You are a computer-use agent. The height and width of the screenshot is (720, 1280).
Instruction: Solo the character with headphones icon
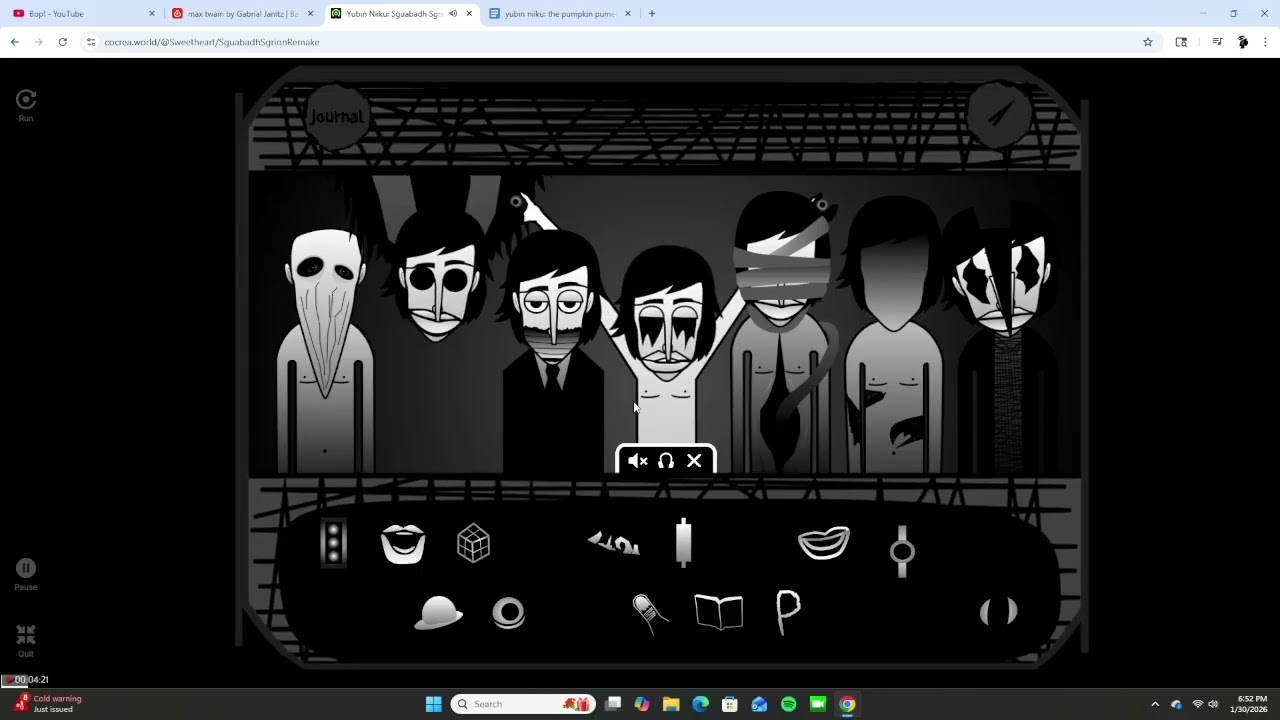(x=666, y=461)
